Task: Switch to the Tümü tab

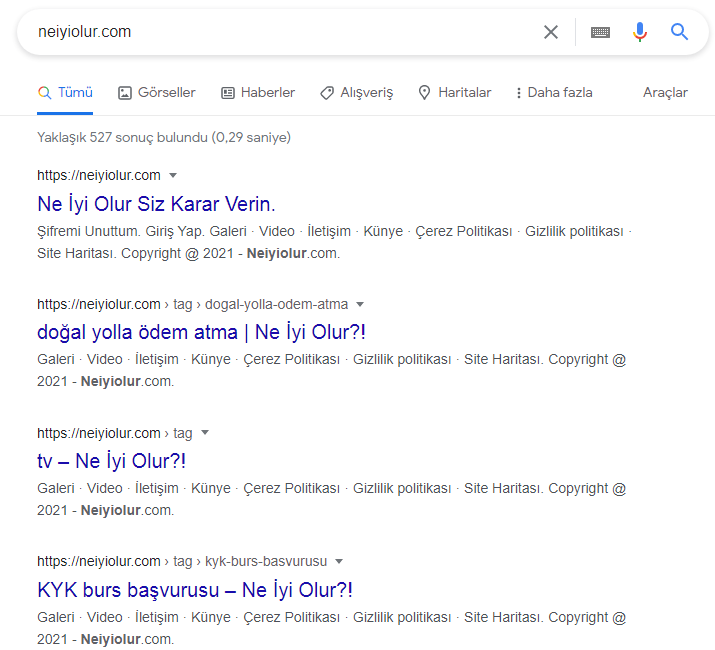Action: 65,93
